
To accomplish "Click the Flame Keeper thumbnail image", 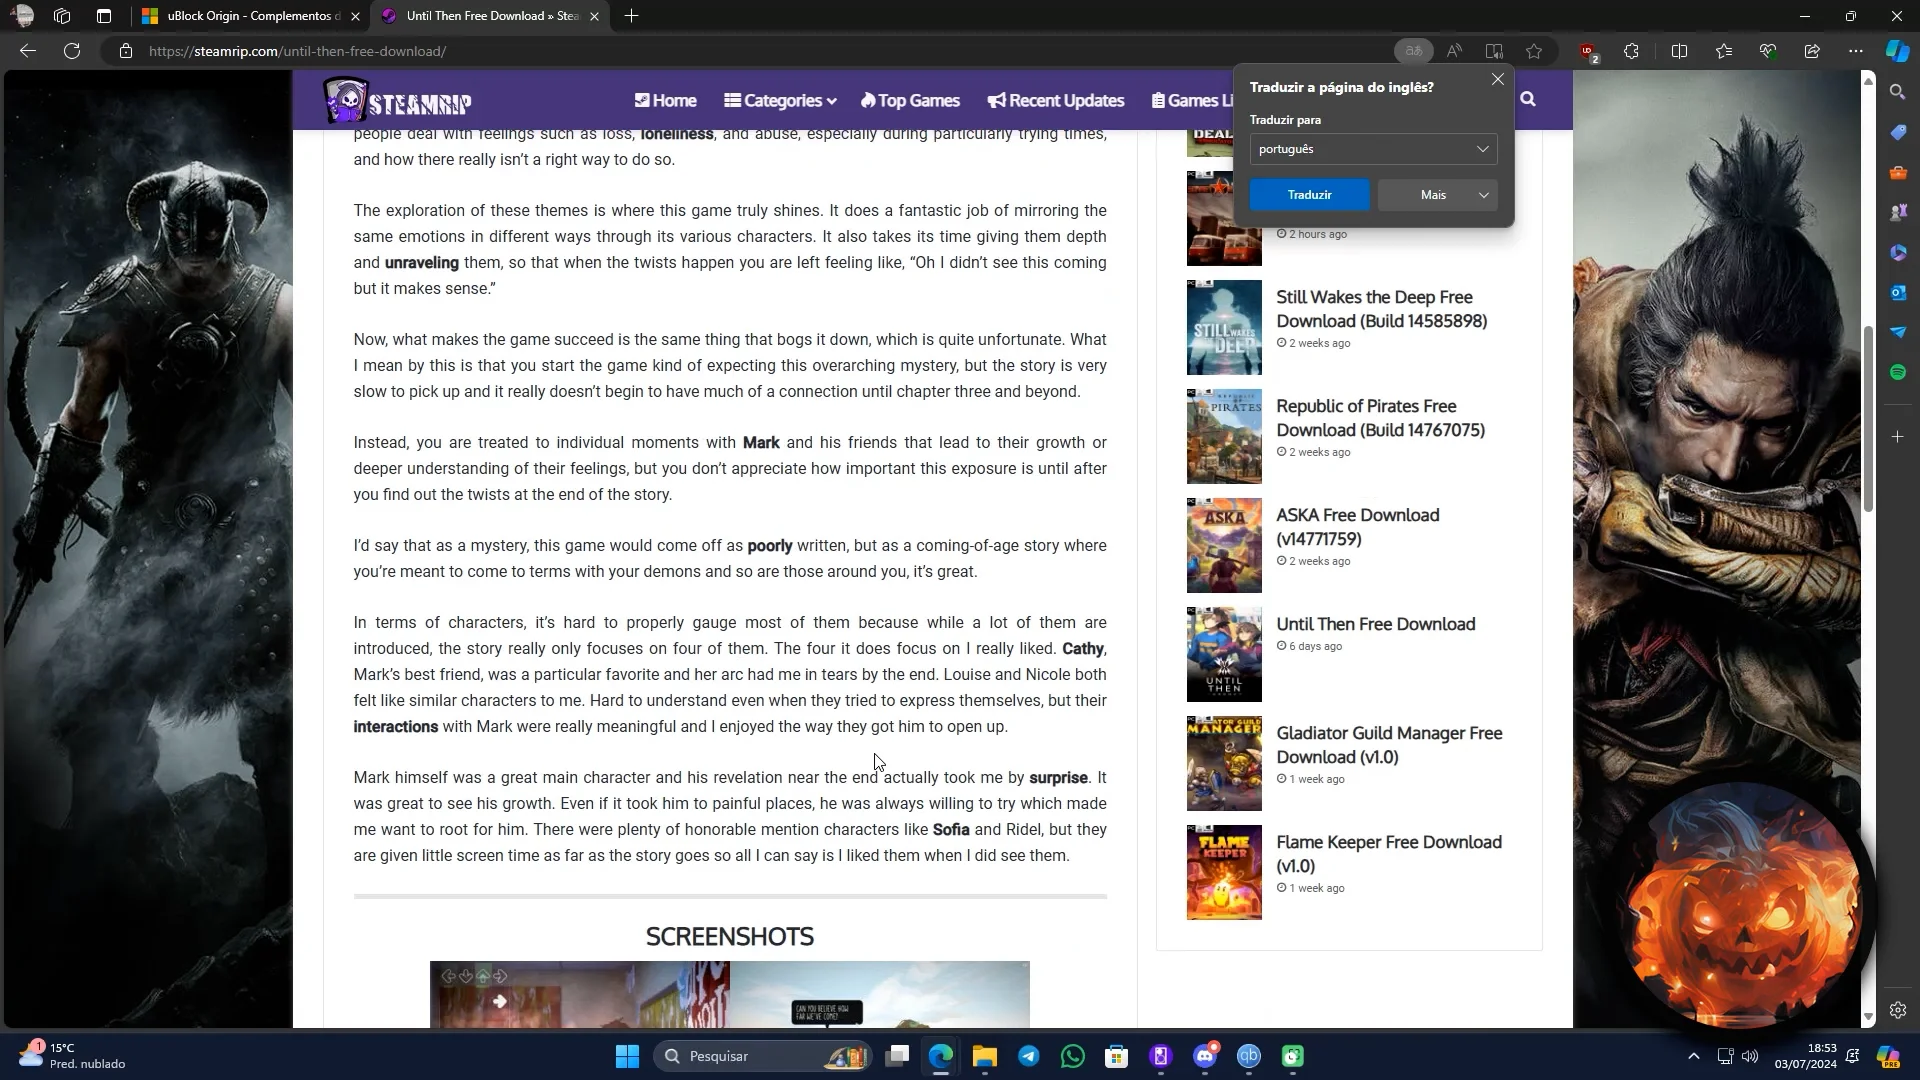I will [x=1224, y=872].
